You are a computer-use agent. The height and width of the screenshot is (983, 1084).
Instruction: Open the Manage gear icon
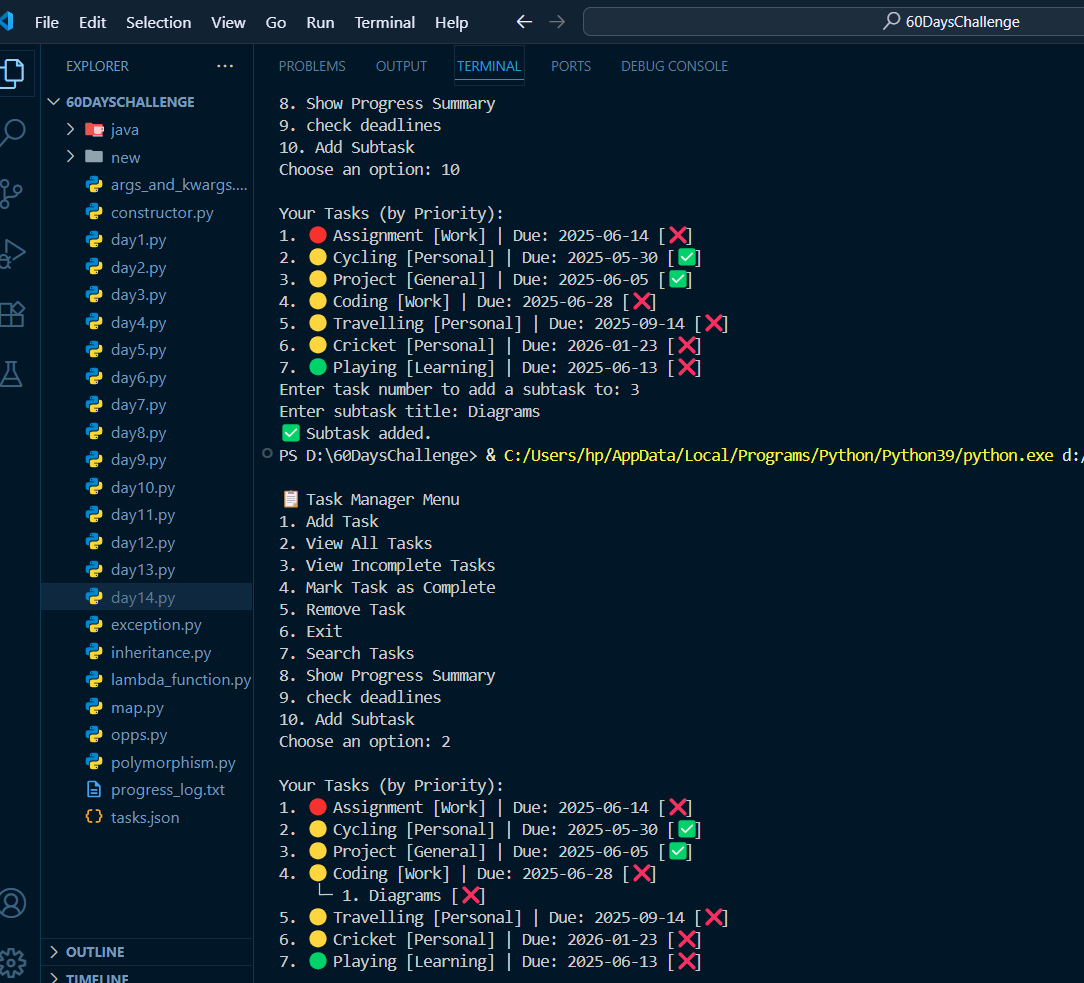12,962
